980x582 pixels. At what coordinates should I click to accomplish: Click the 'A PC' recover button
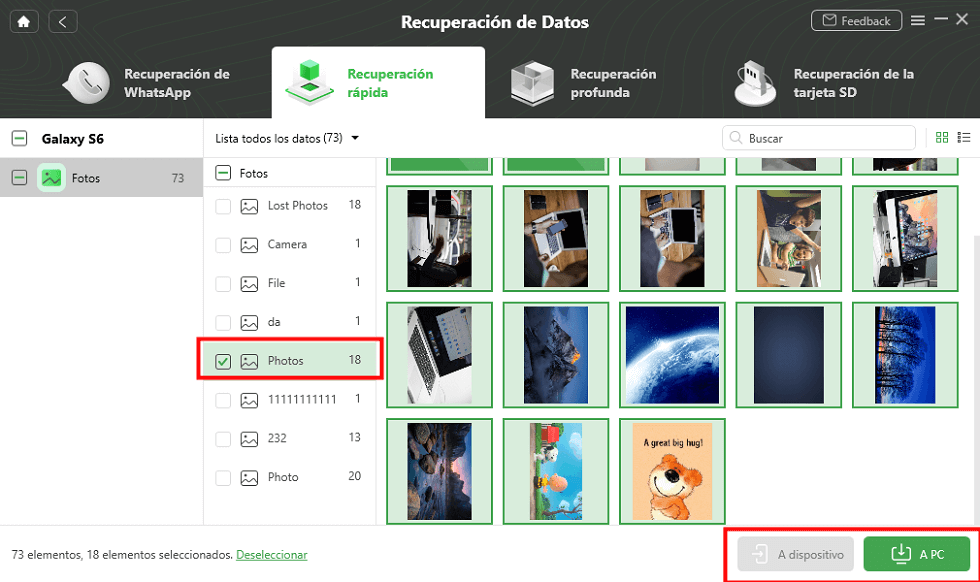pyautogui.click(x=916, y=554)
